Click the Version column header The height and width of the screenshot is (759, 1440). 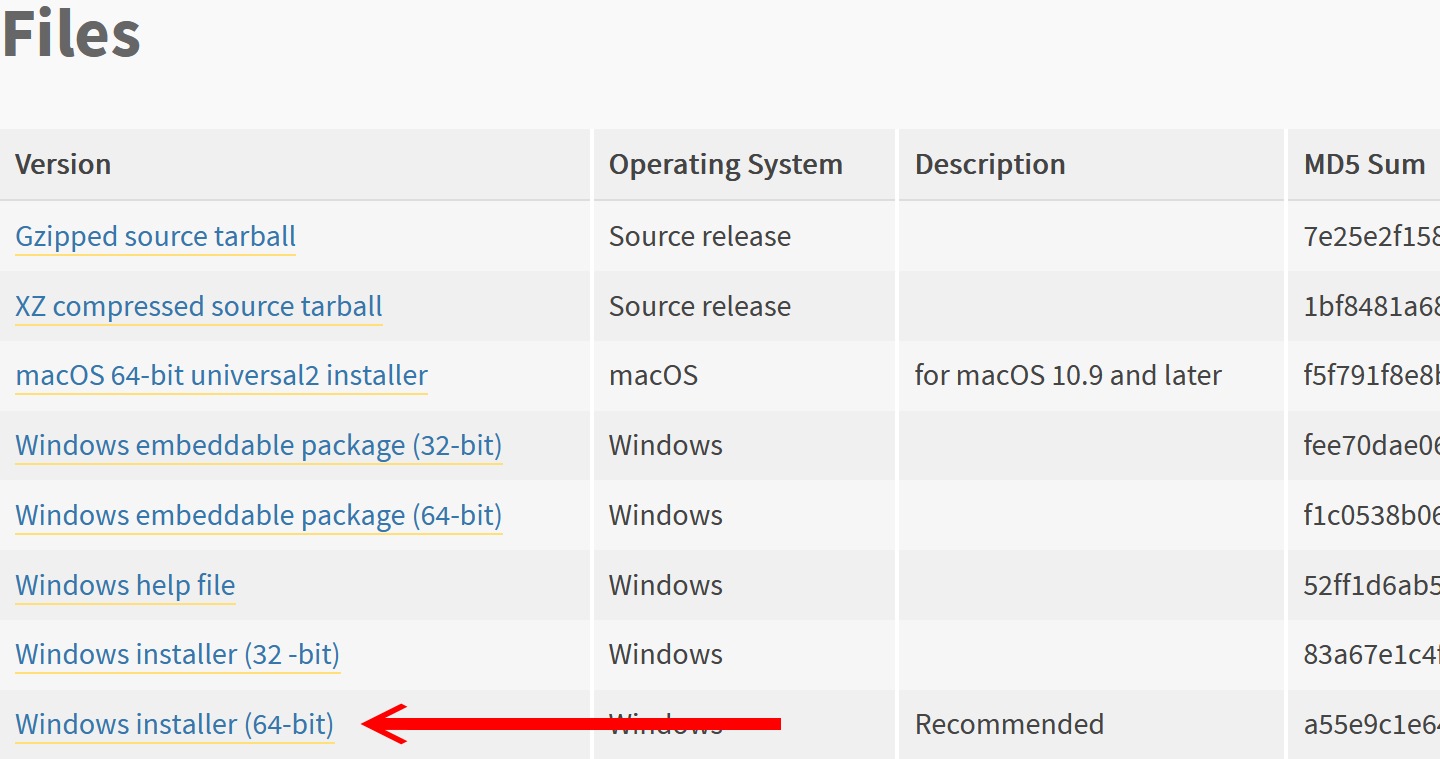tap(63, 164)
